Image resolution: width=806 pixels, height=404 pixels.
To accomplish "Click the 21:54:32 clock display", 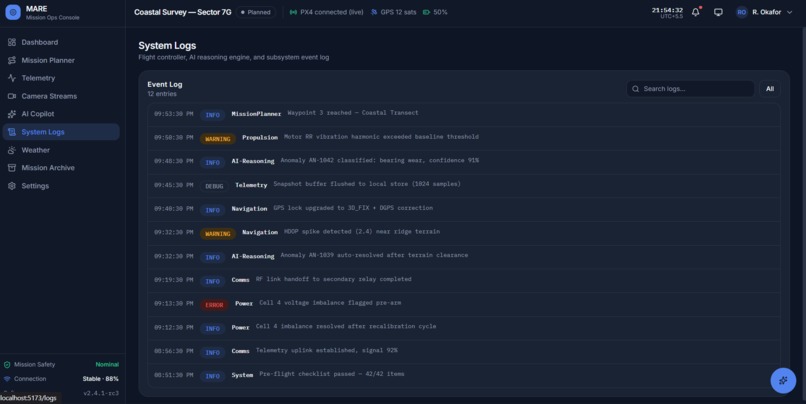I will (x=667, y=10).
